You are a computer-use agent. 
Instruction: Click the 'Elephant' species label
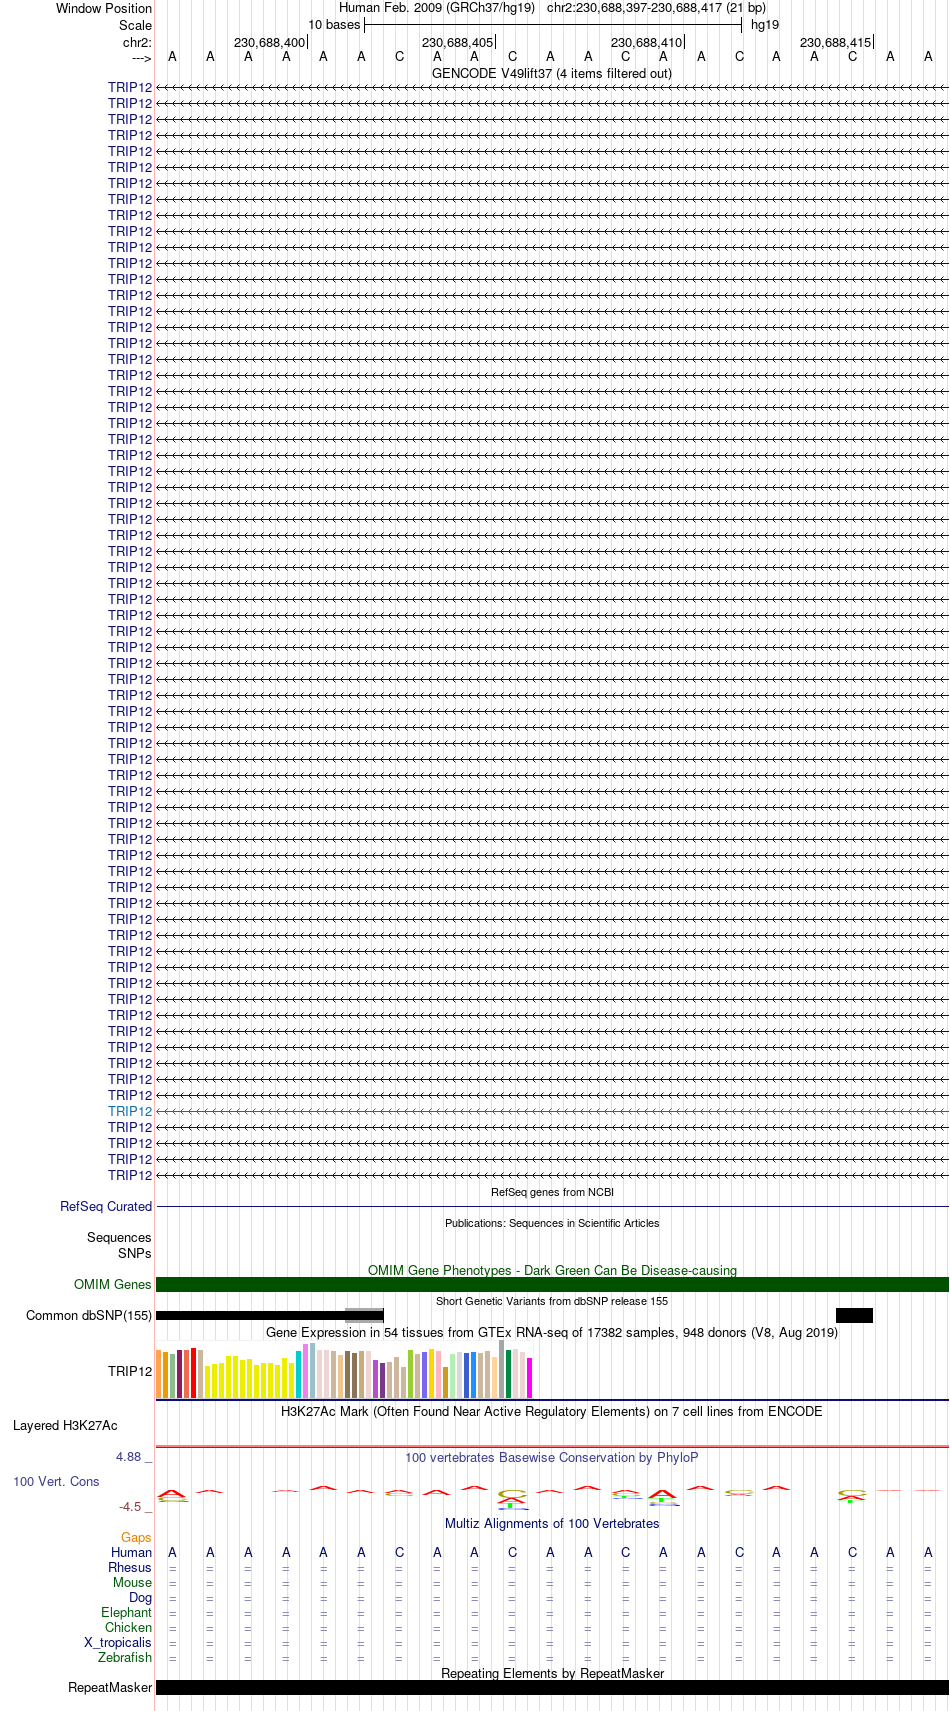[x=126, y=1612]
